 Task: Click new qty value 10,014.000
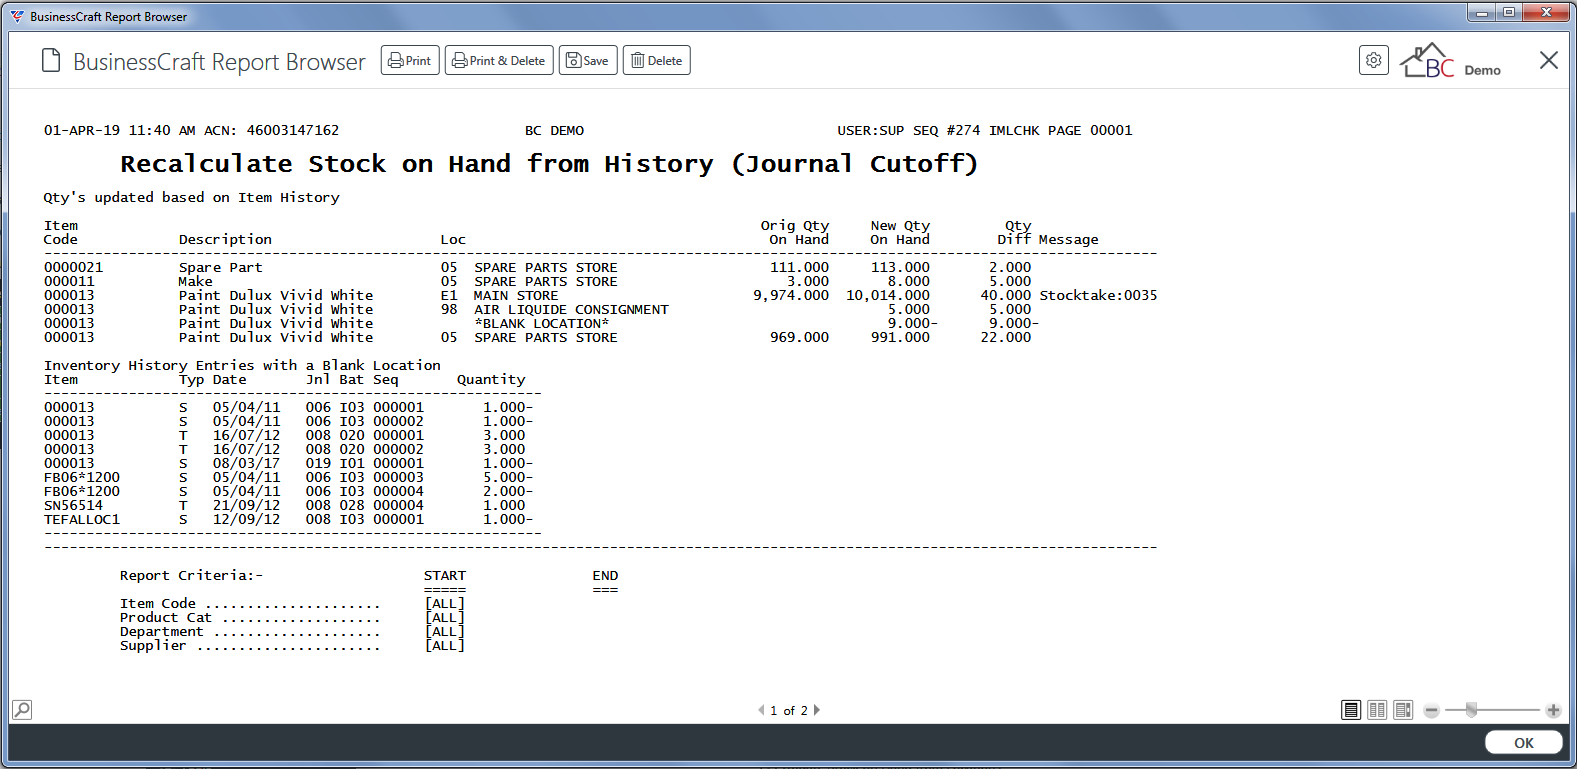888,296
